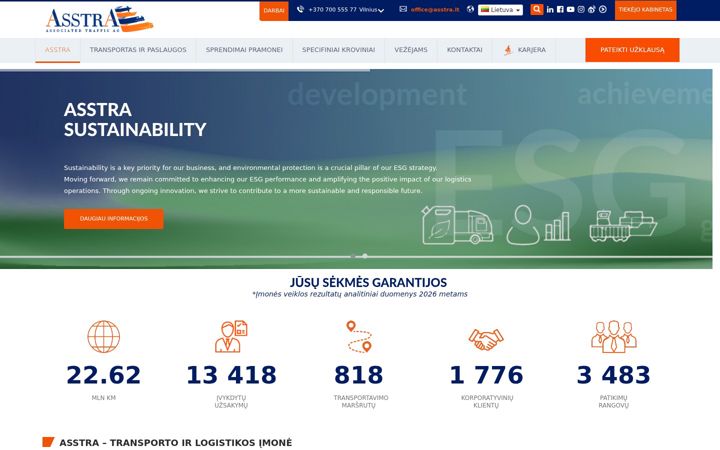Click the phone handset icon
720x450 pixels.
tap(300, 9)
